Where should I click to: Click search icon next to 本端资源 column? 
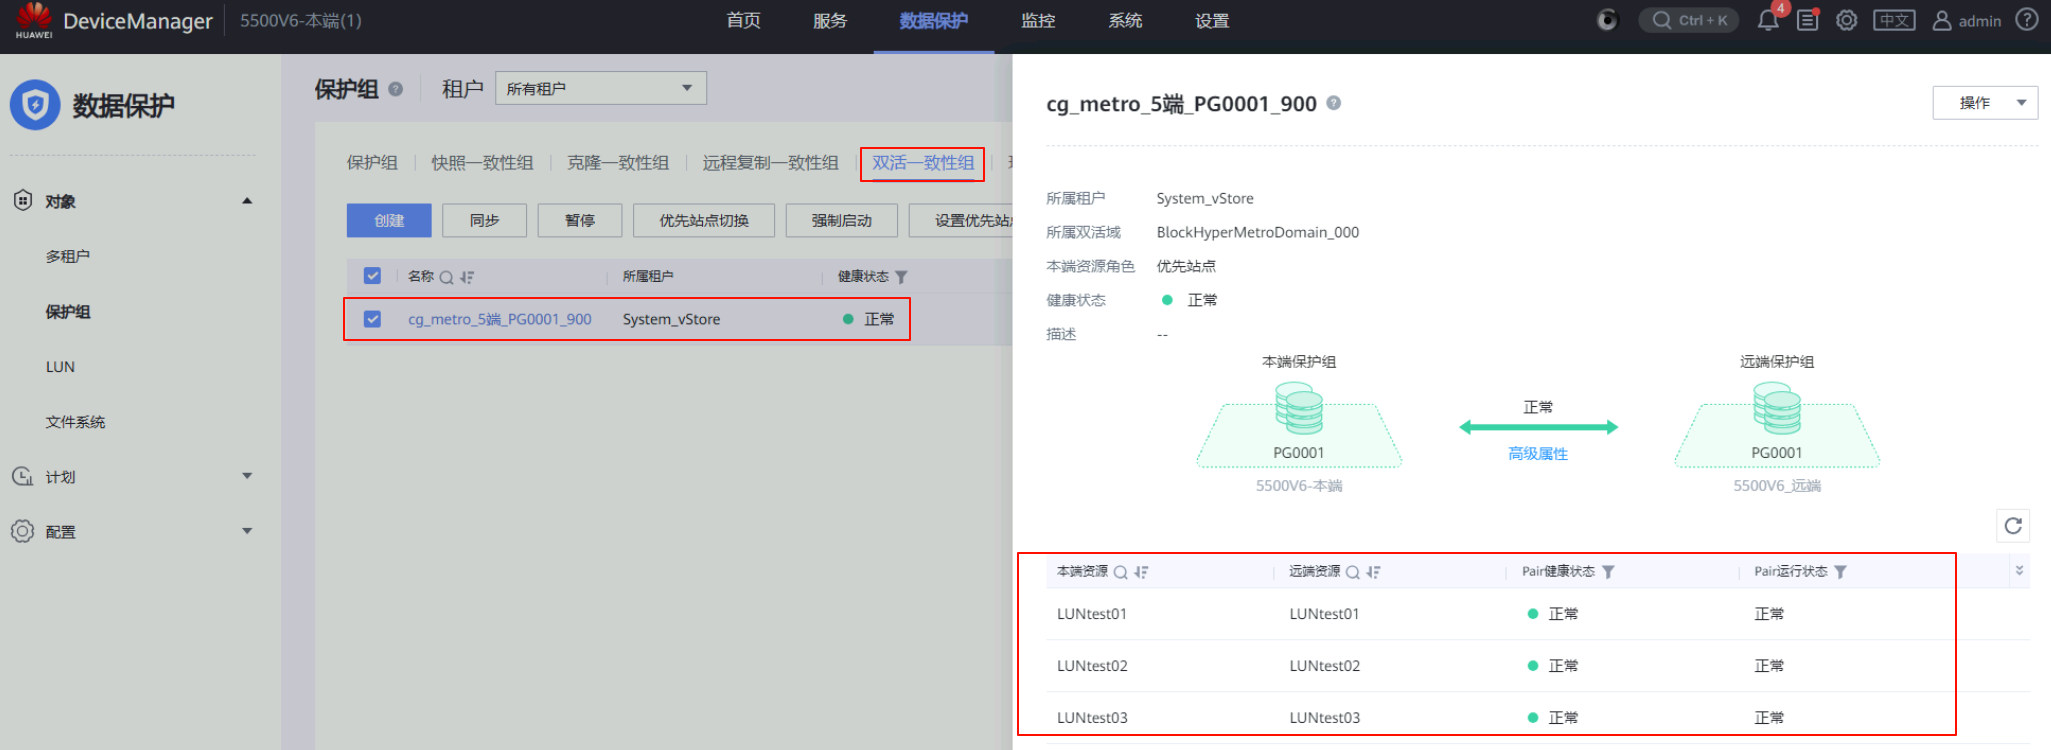click(1121, 572)
